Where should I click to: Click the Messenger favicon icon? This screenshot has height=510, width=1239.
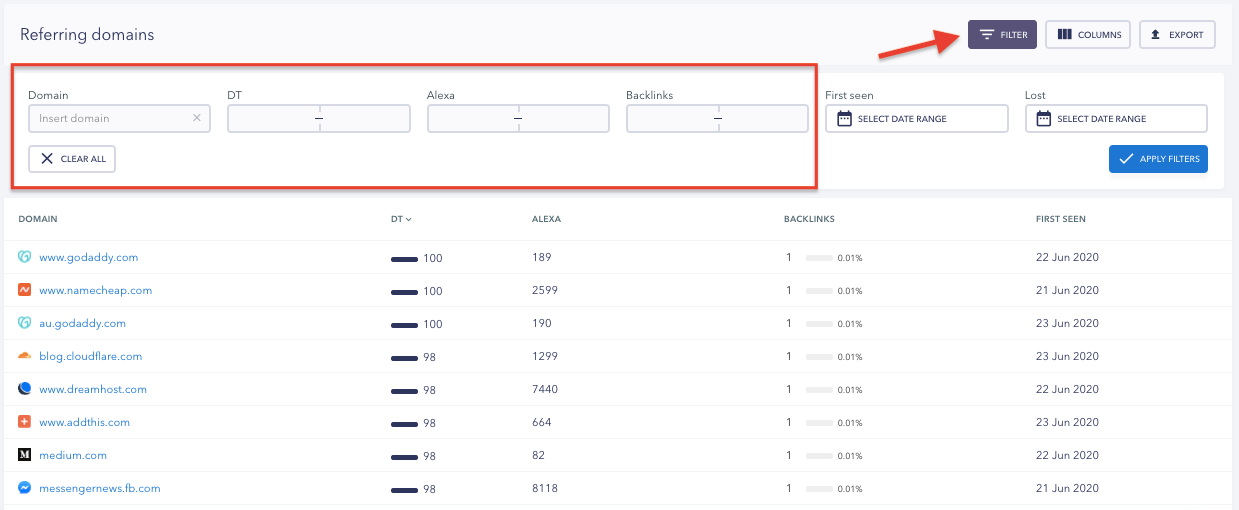[25, 488]
